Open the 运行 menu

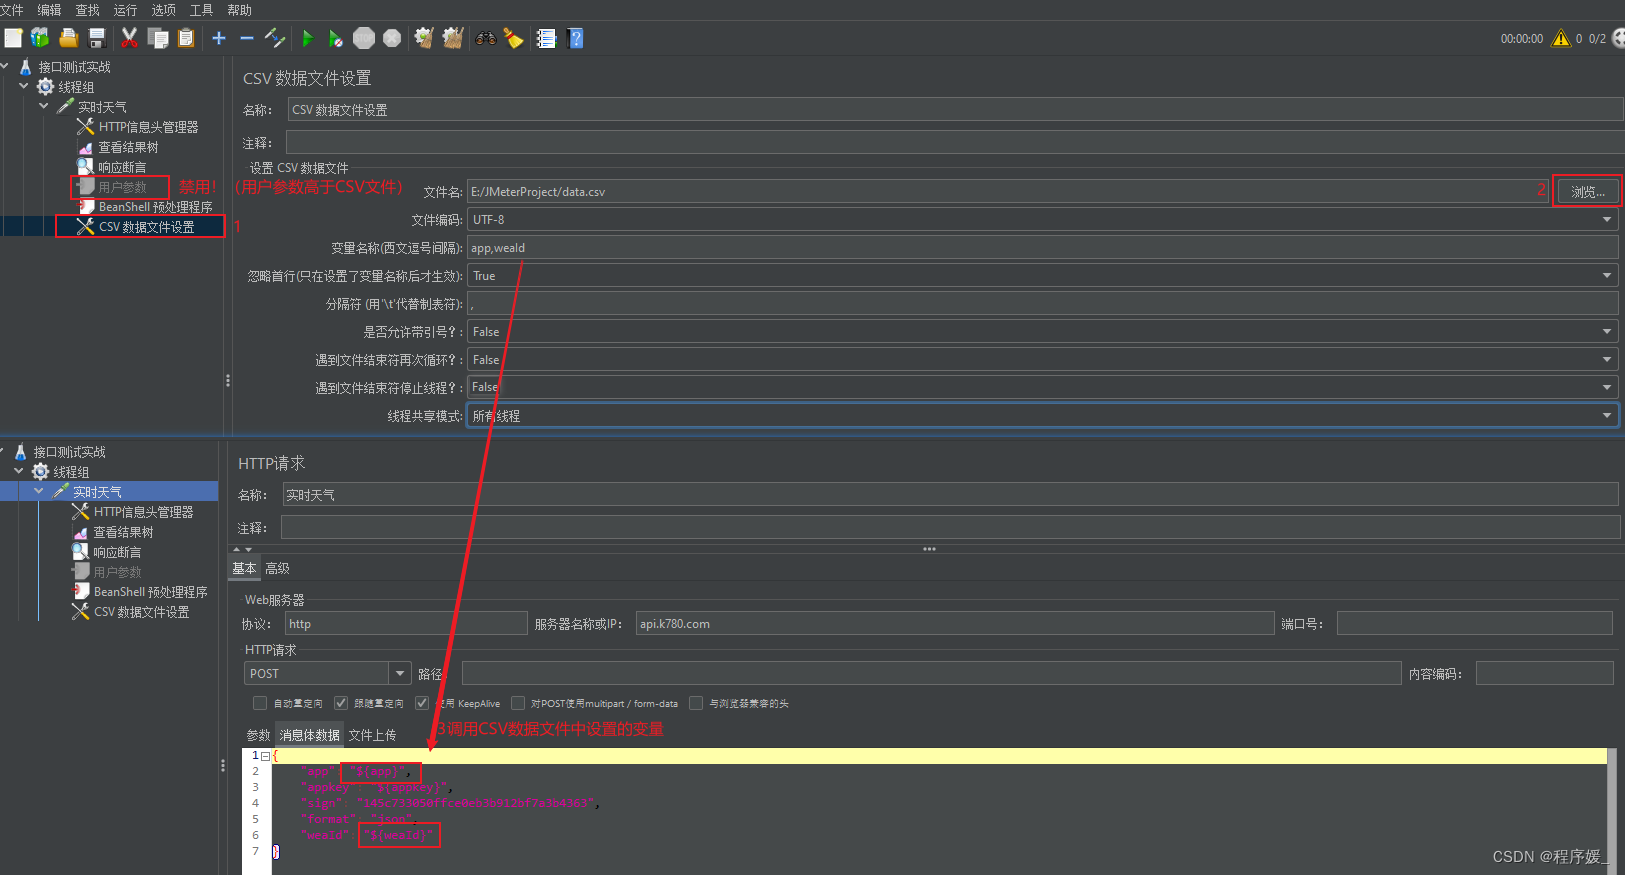tap(125, 10)
